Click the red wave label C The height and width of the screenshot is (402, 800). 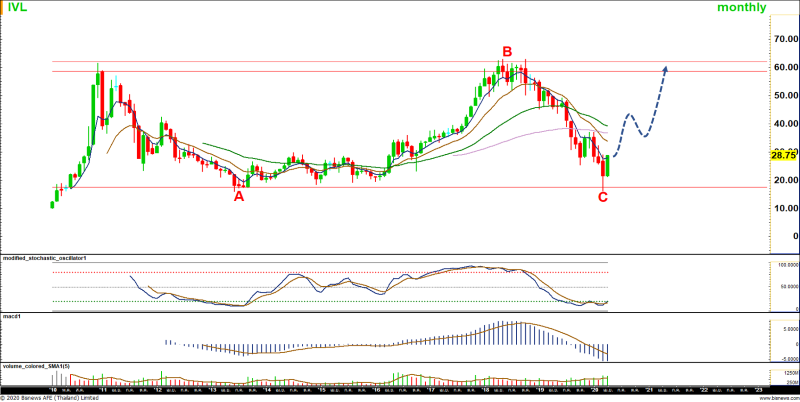603,197
